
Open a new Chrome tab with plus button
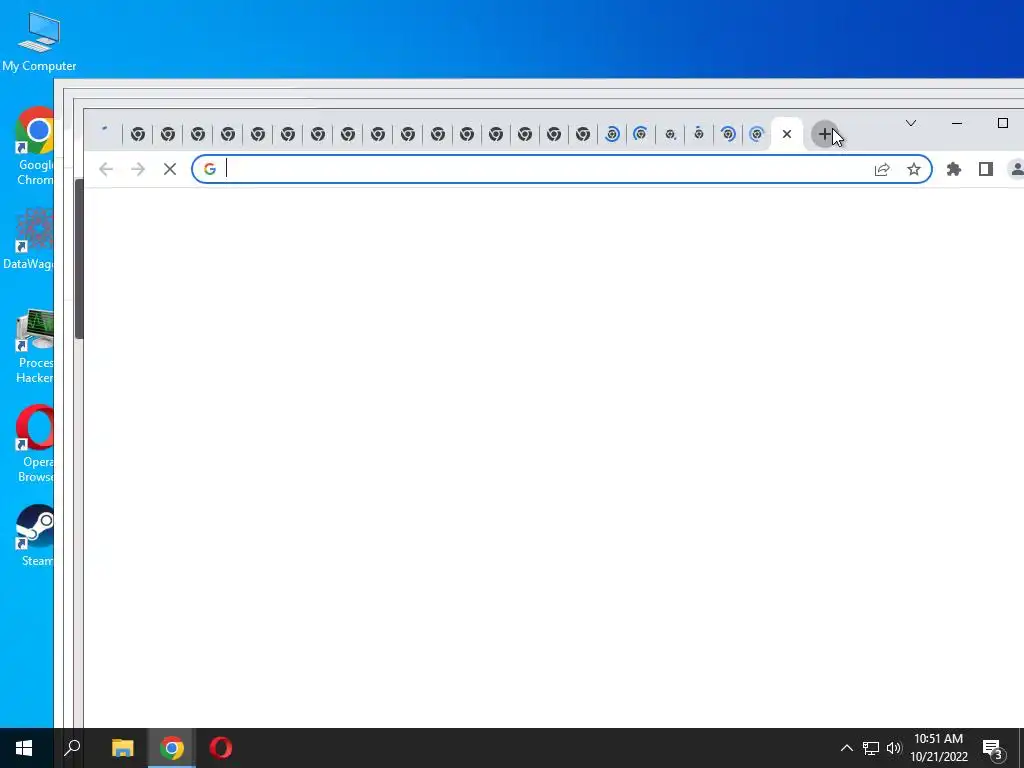(825, 135)
